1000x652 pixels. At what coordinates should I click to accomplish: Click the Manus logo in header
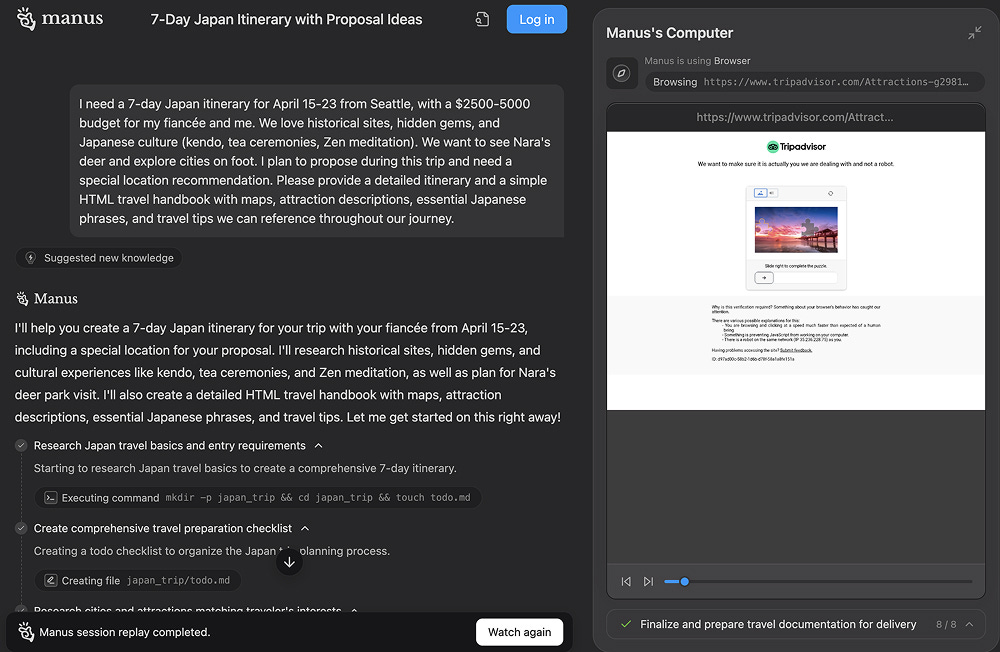coord(59,19)
